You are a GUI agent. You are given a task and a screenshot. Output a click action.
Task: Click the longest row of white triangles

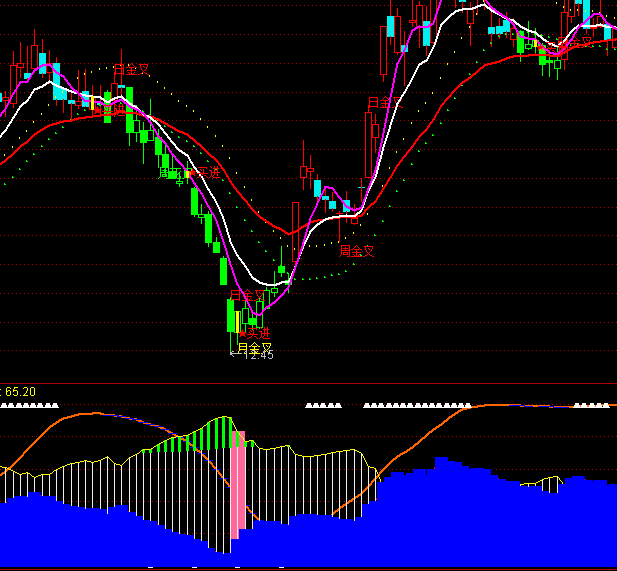tap(417, 406)
